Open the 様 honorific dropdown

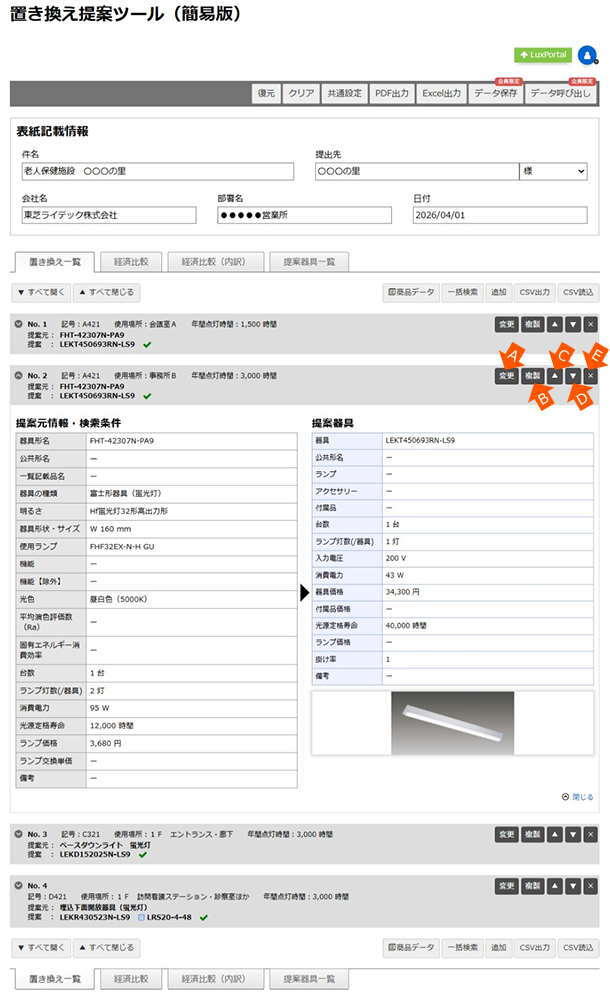(x=553, y=172)
